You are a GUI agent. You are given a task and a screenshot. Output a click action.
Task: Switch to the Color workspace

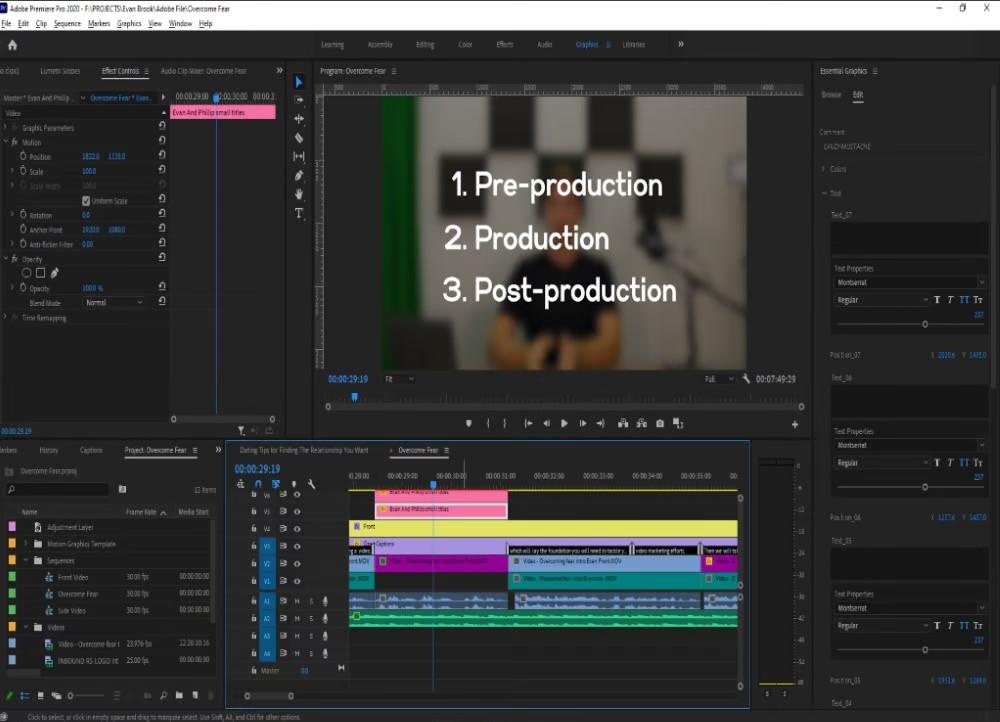465,45
